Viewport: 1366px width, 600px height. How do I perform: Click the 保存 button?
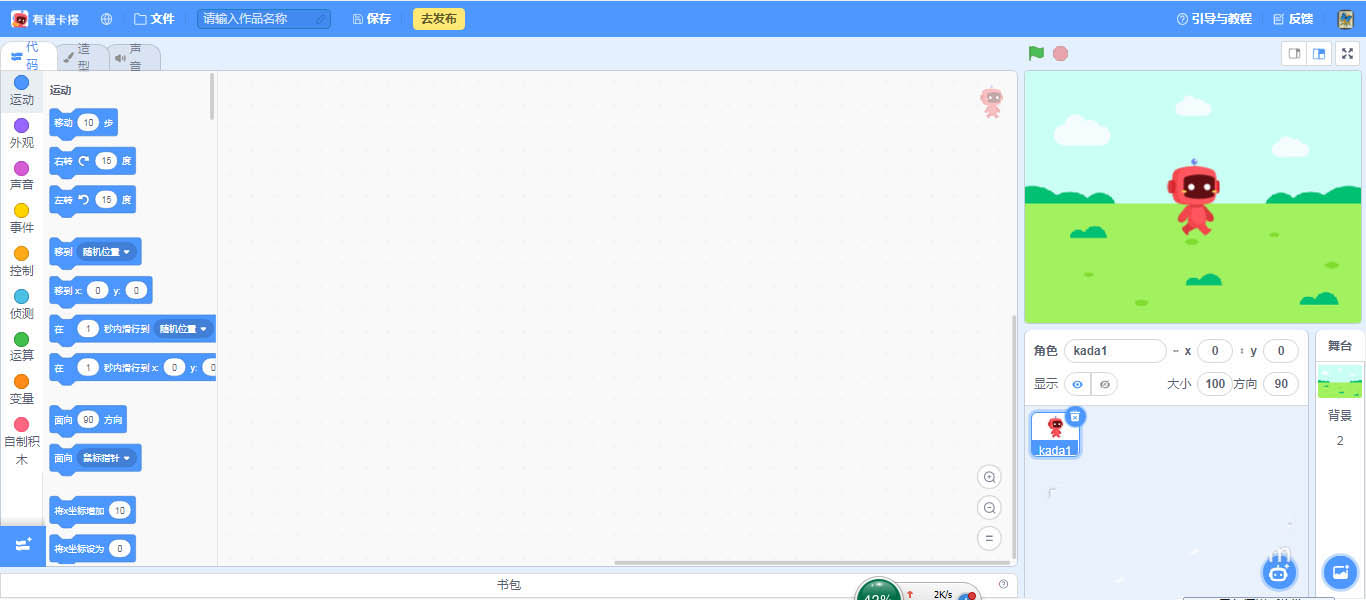(372, 19)
